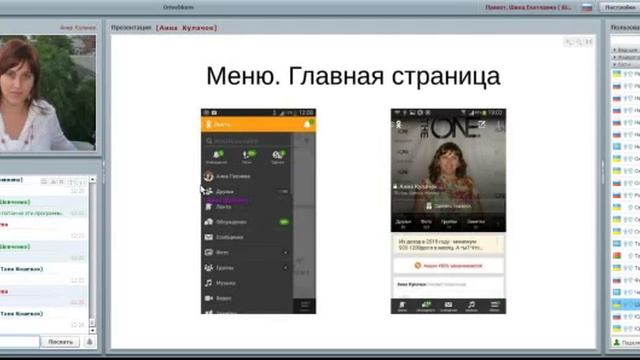Expand the arrow next to Группы in left phone

pyautogui.click(x=285, y=268)
